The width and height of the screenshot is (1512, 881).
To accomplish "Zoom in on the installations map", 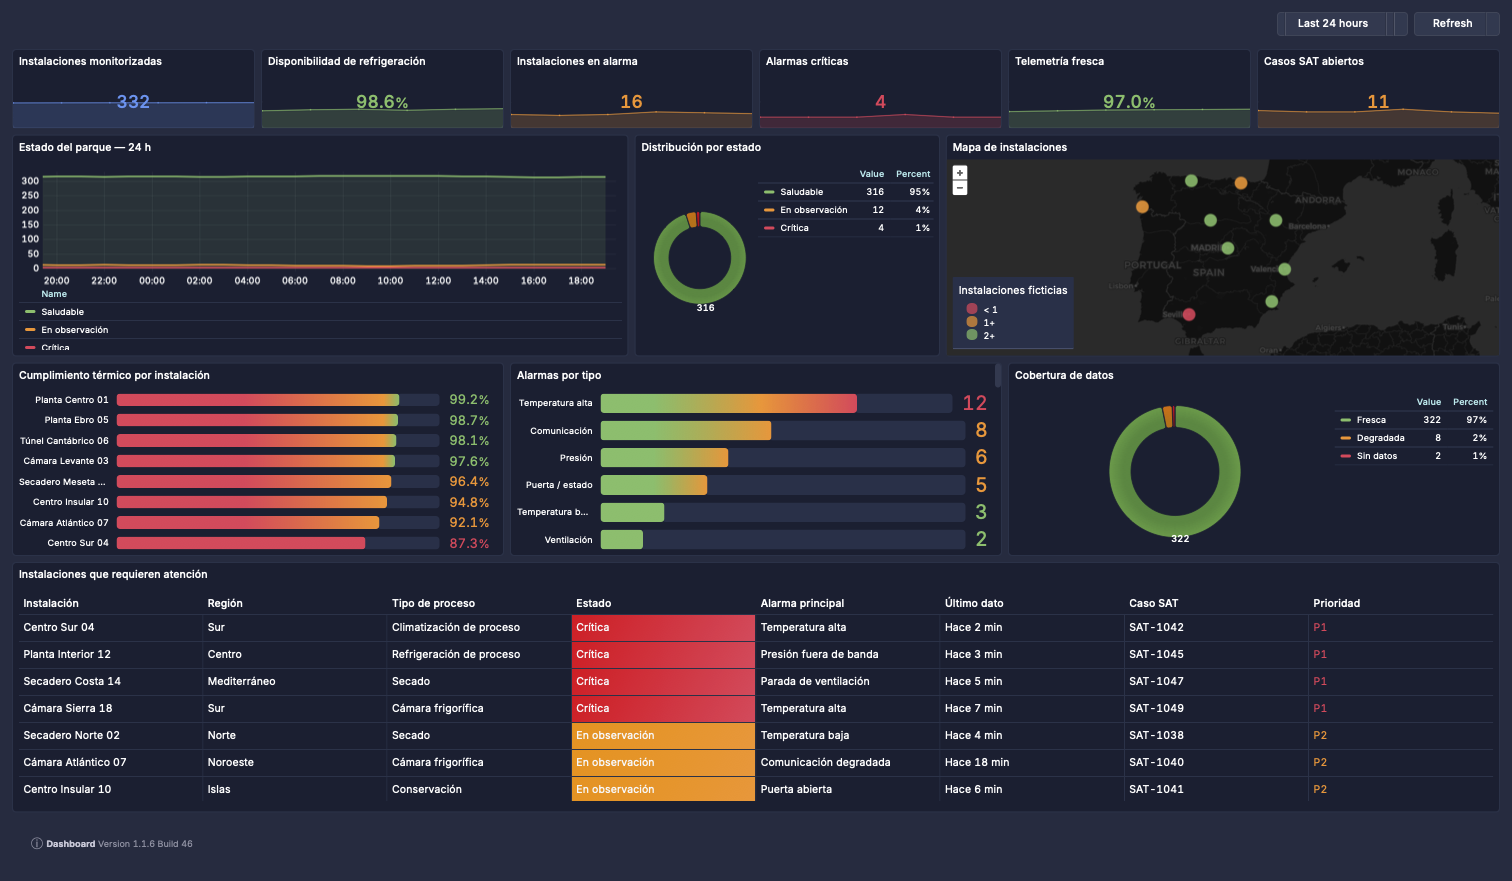I will point(960,173).
